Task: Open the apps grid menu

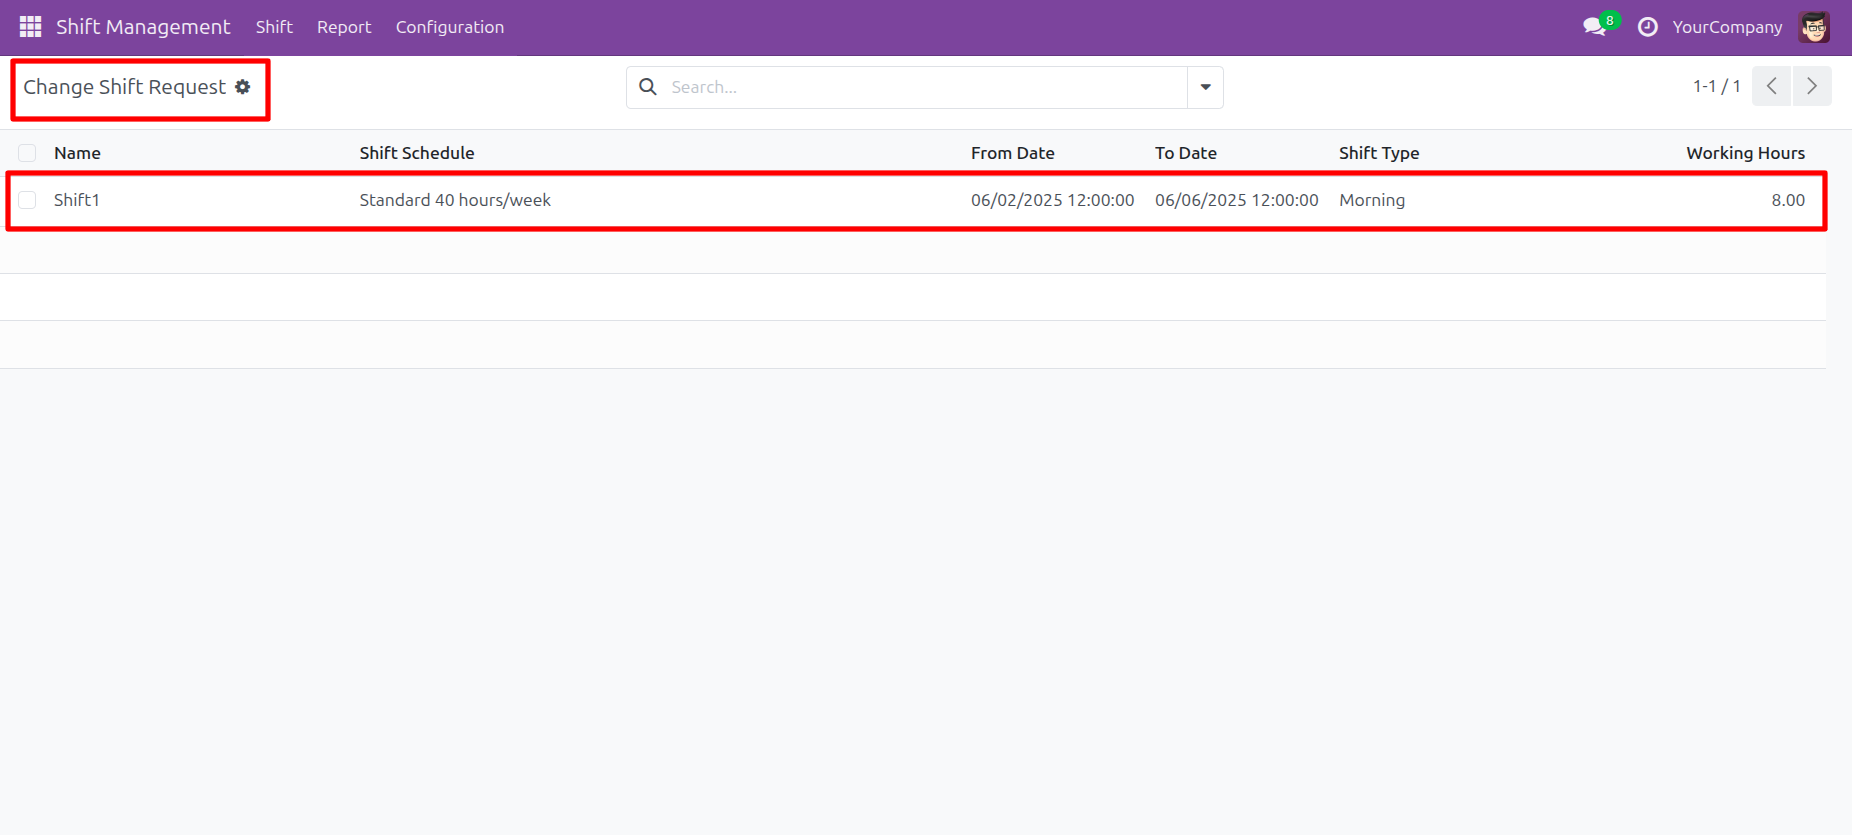Action: pyautogui.click(x=30, y=27)
